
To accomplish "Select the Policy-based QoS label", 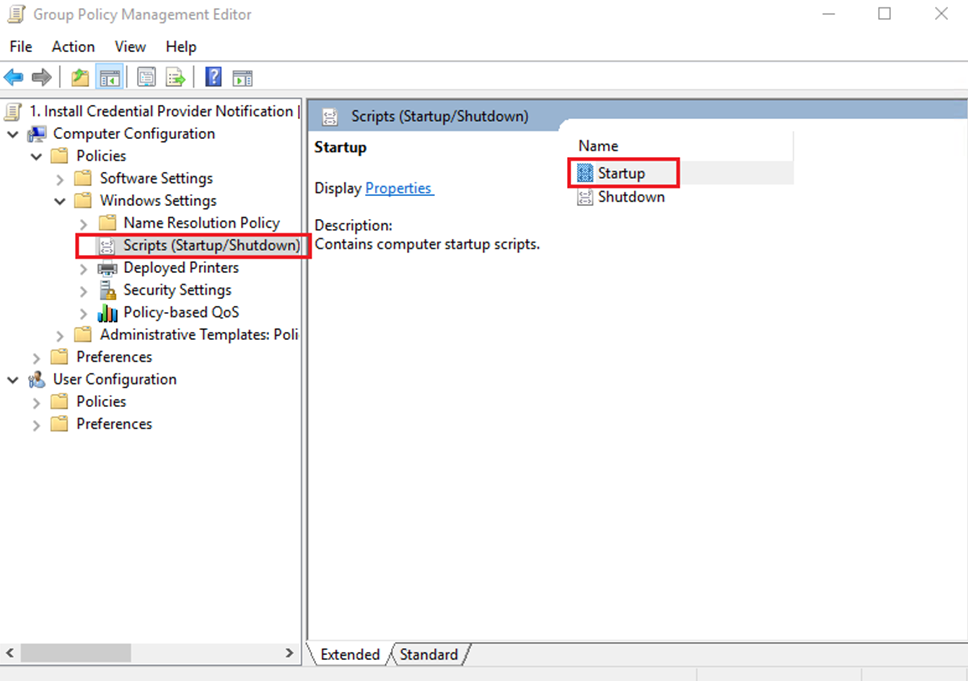I will [181, 312].
